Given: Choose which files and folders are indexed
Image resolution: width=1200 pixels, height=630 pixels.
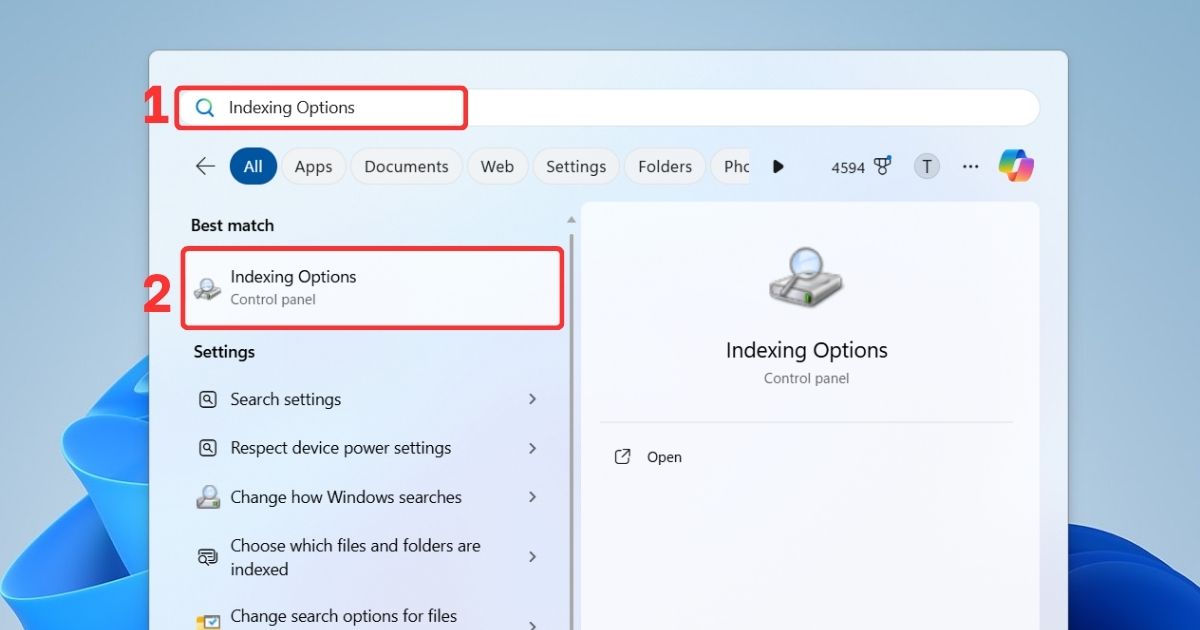Looking at the screenshot, I should (x=355, y=557).
